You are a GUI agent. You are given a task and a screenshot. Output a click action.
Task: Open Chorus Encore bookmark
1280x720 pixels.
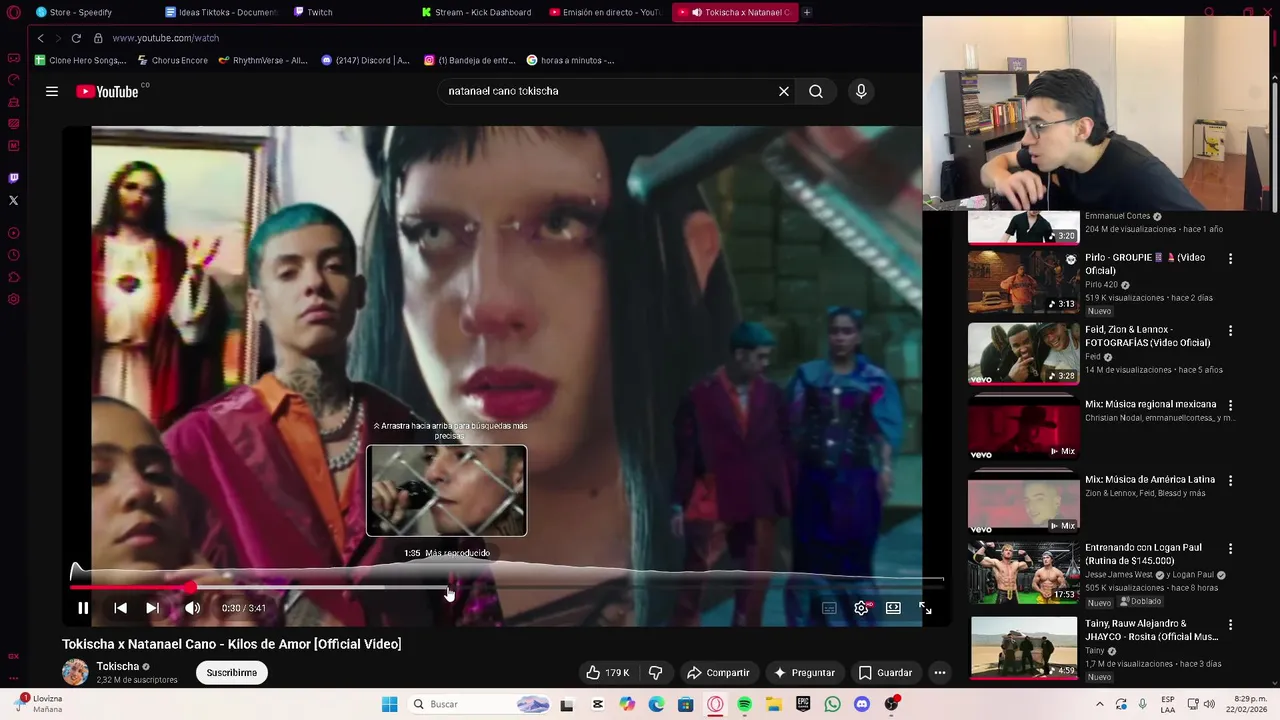click(x=172, y=60)
